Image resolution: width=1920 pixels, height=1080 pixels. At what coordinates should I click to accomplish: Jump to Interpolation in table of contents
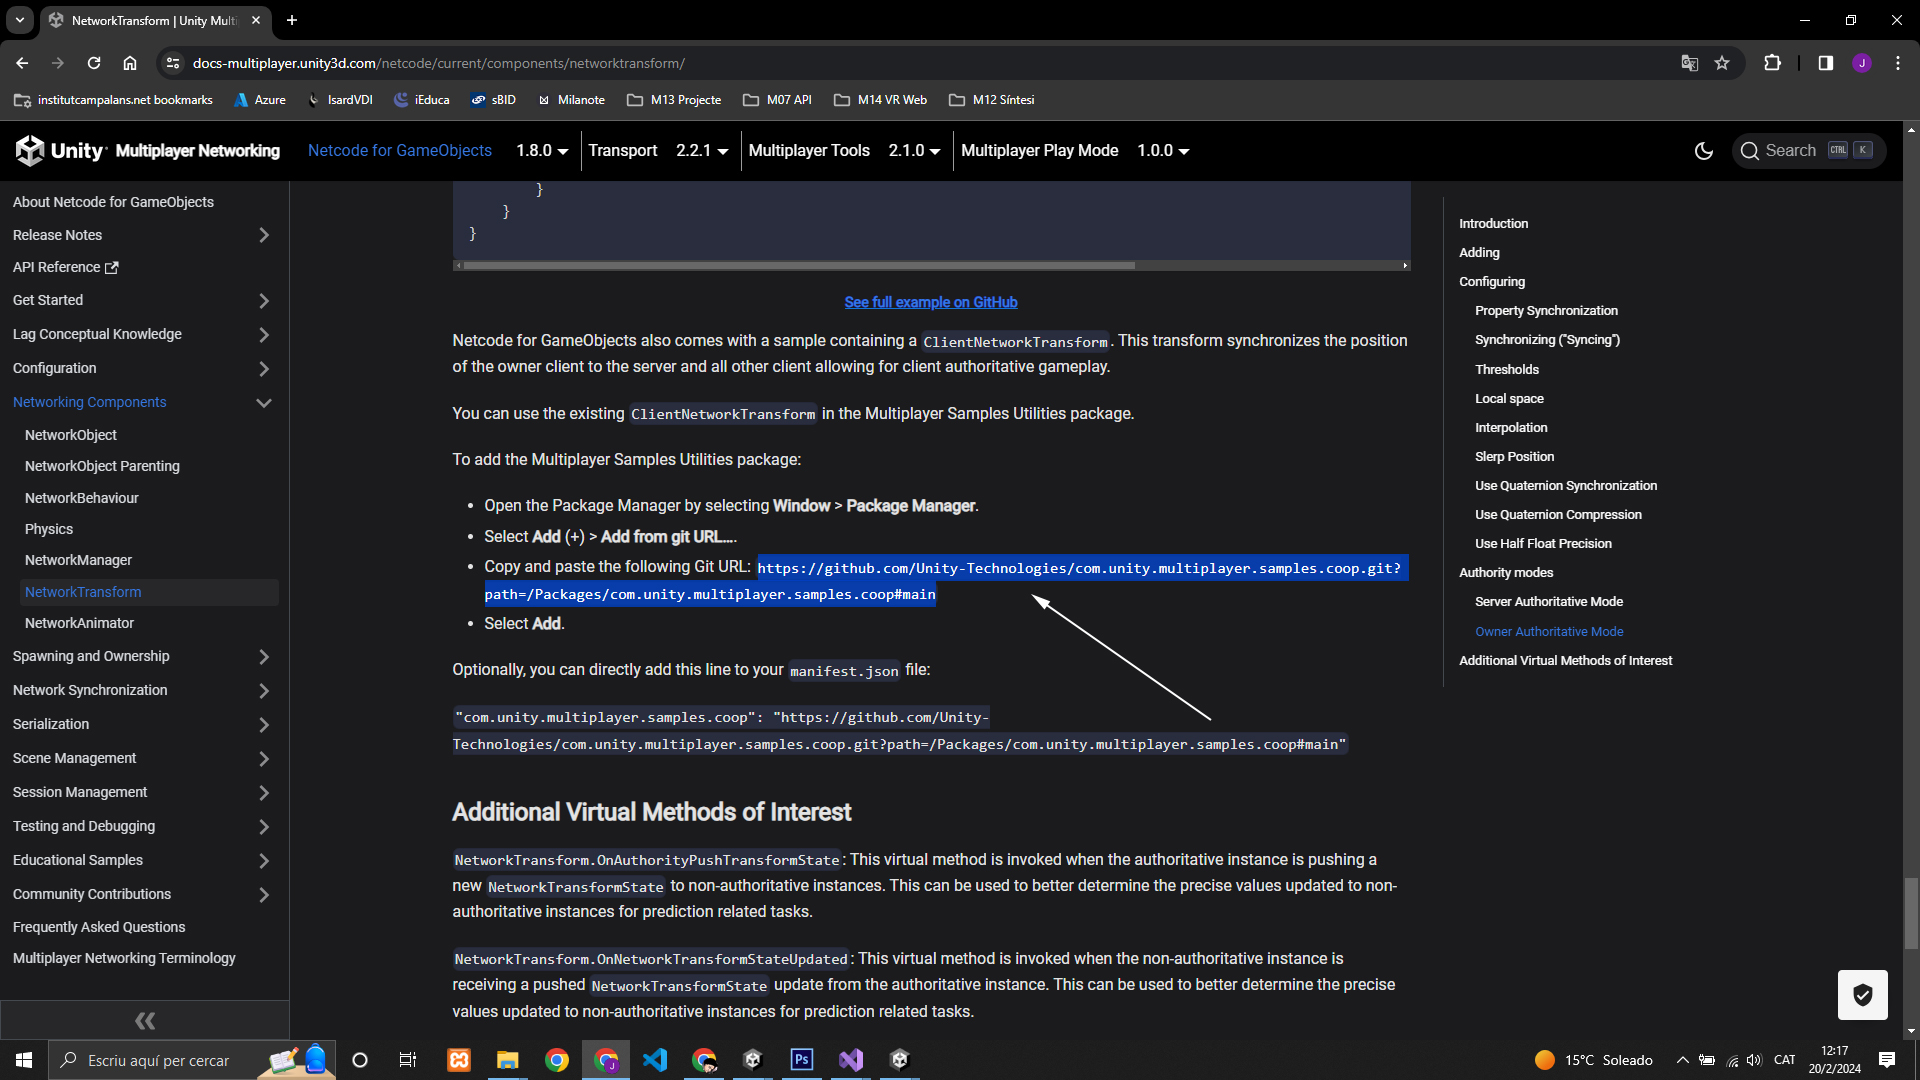pos(1510,427)
